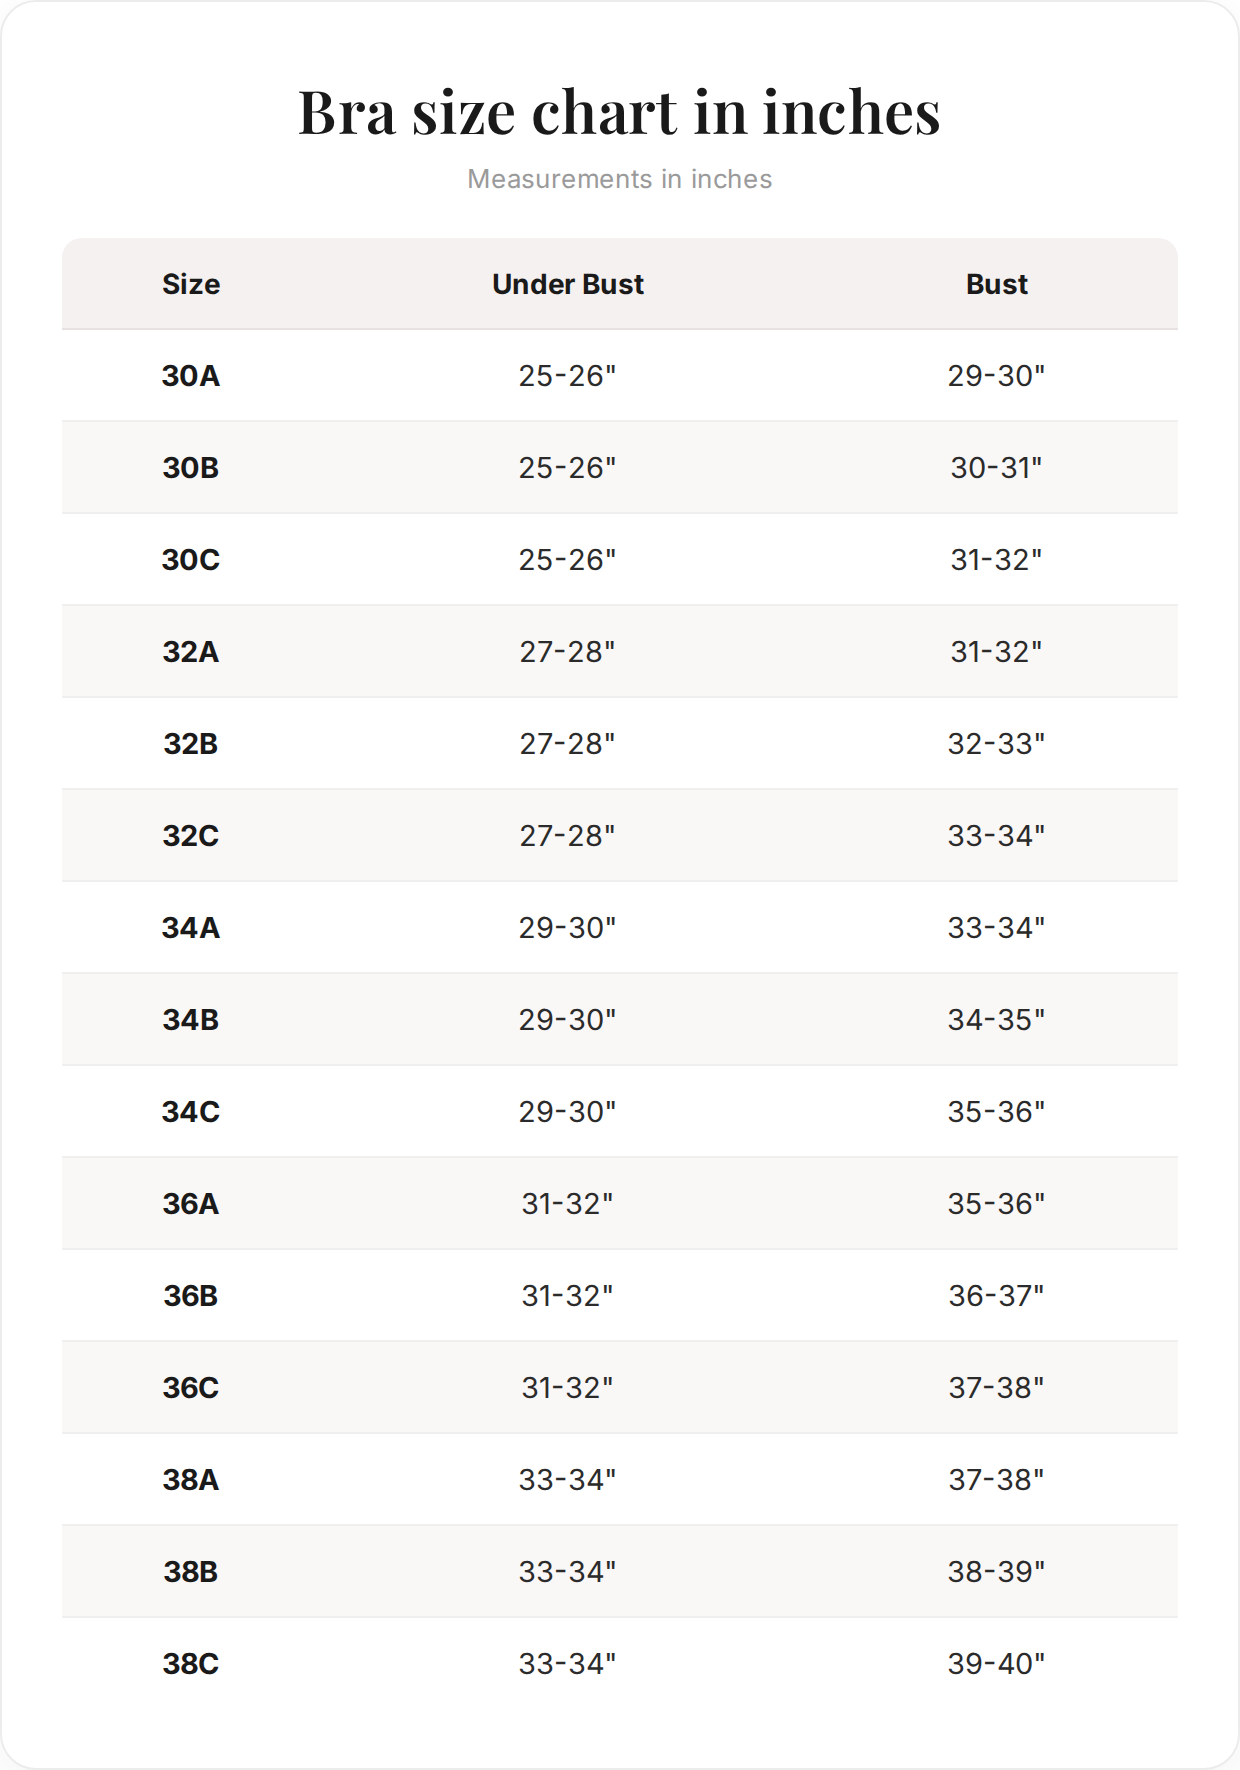This screenshot has height=1770, width=1240.
Task: Click the 30C size label
Action: [x=191, y=560]
